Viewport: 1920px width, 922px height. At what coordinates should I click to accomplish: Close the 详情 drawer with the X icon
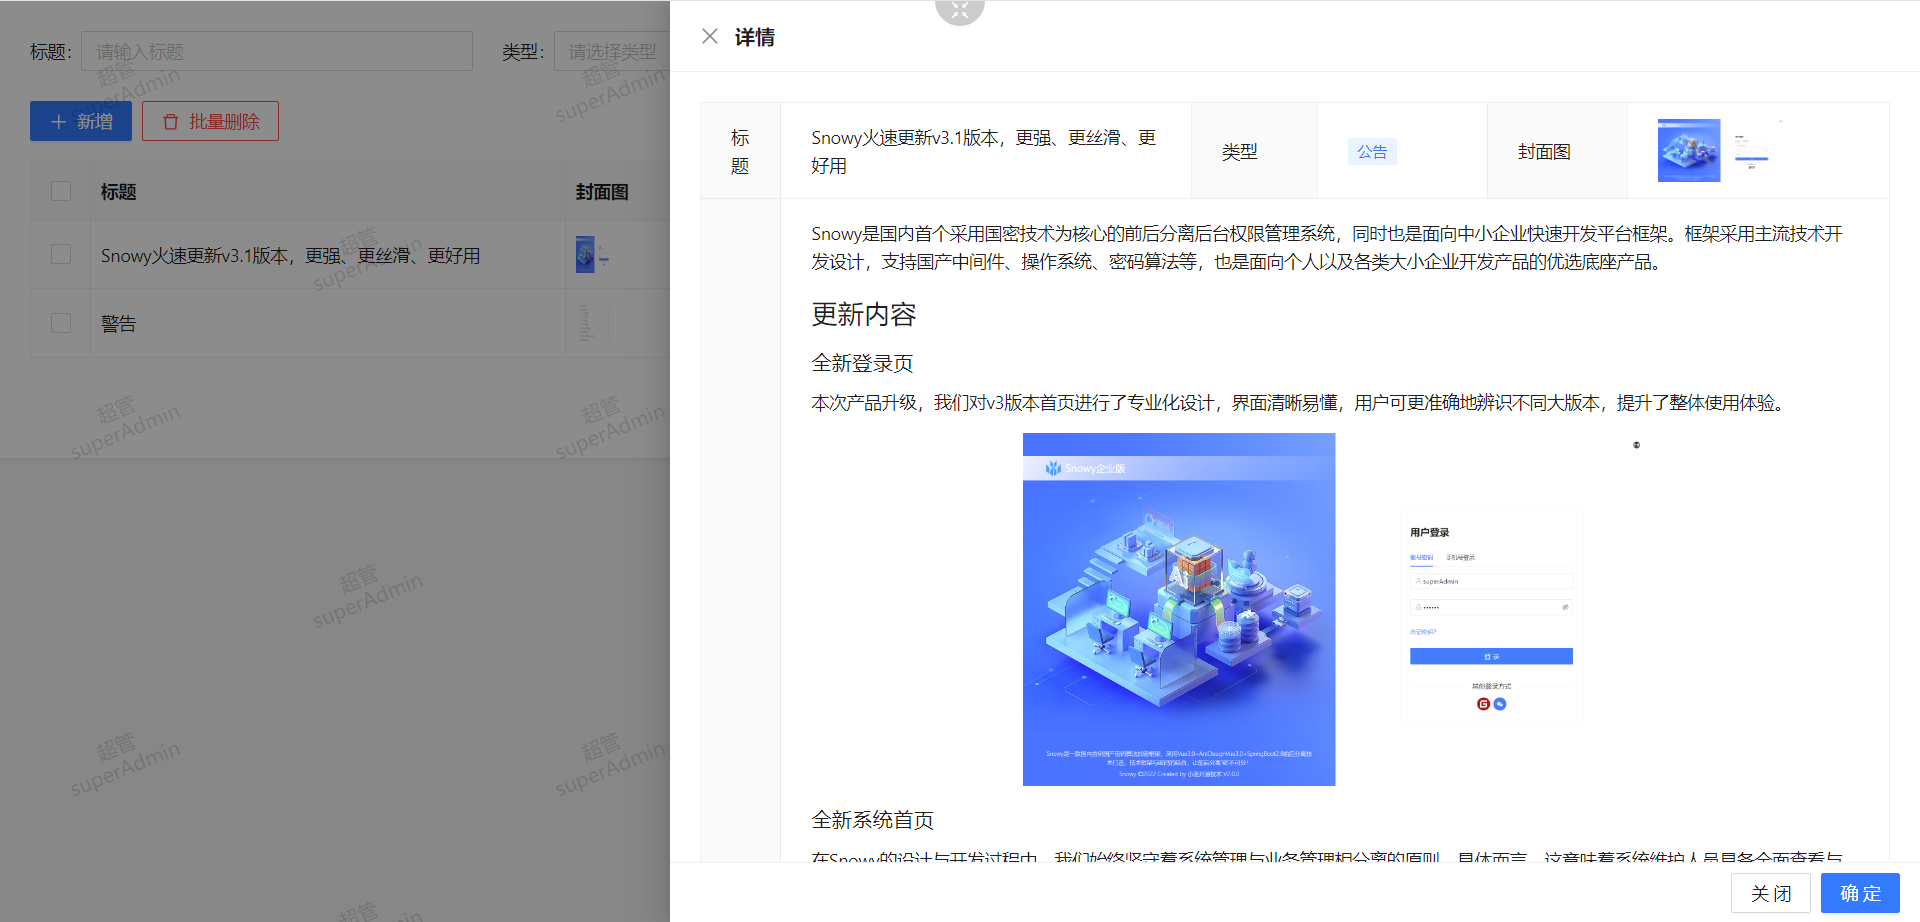pyautogui.click(x=710, y=36)
